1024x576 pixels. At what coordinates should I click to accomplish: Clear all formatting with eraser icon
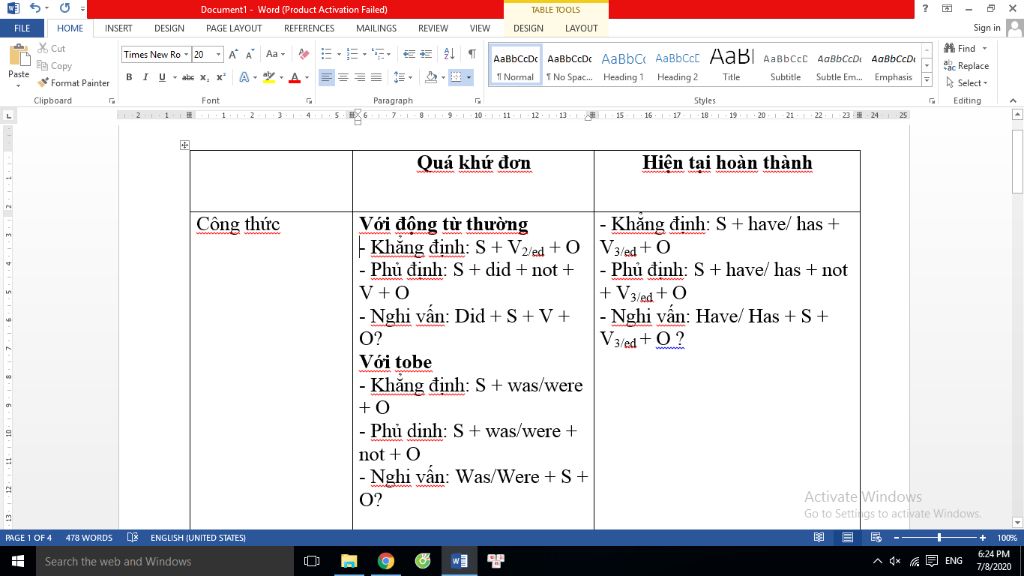304,54
